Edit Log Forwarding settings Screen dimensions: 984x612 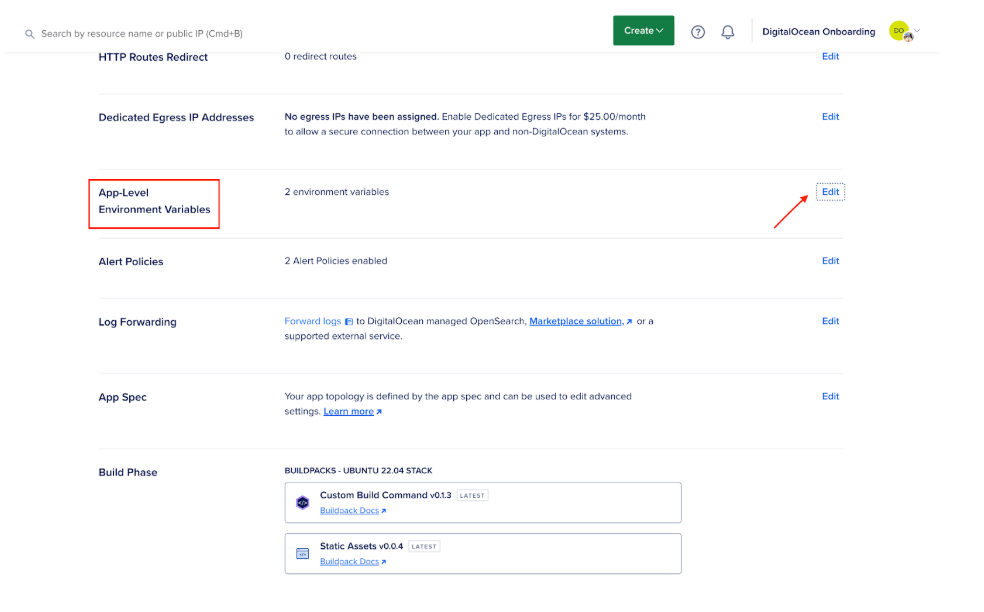pyautogui.click(x=830, y=321)
